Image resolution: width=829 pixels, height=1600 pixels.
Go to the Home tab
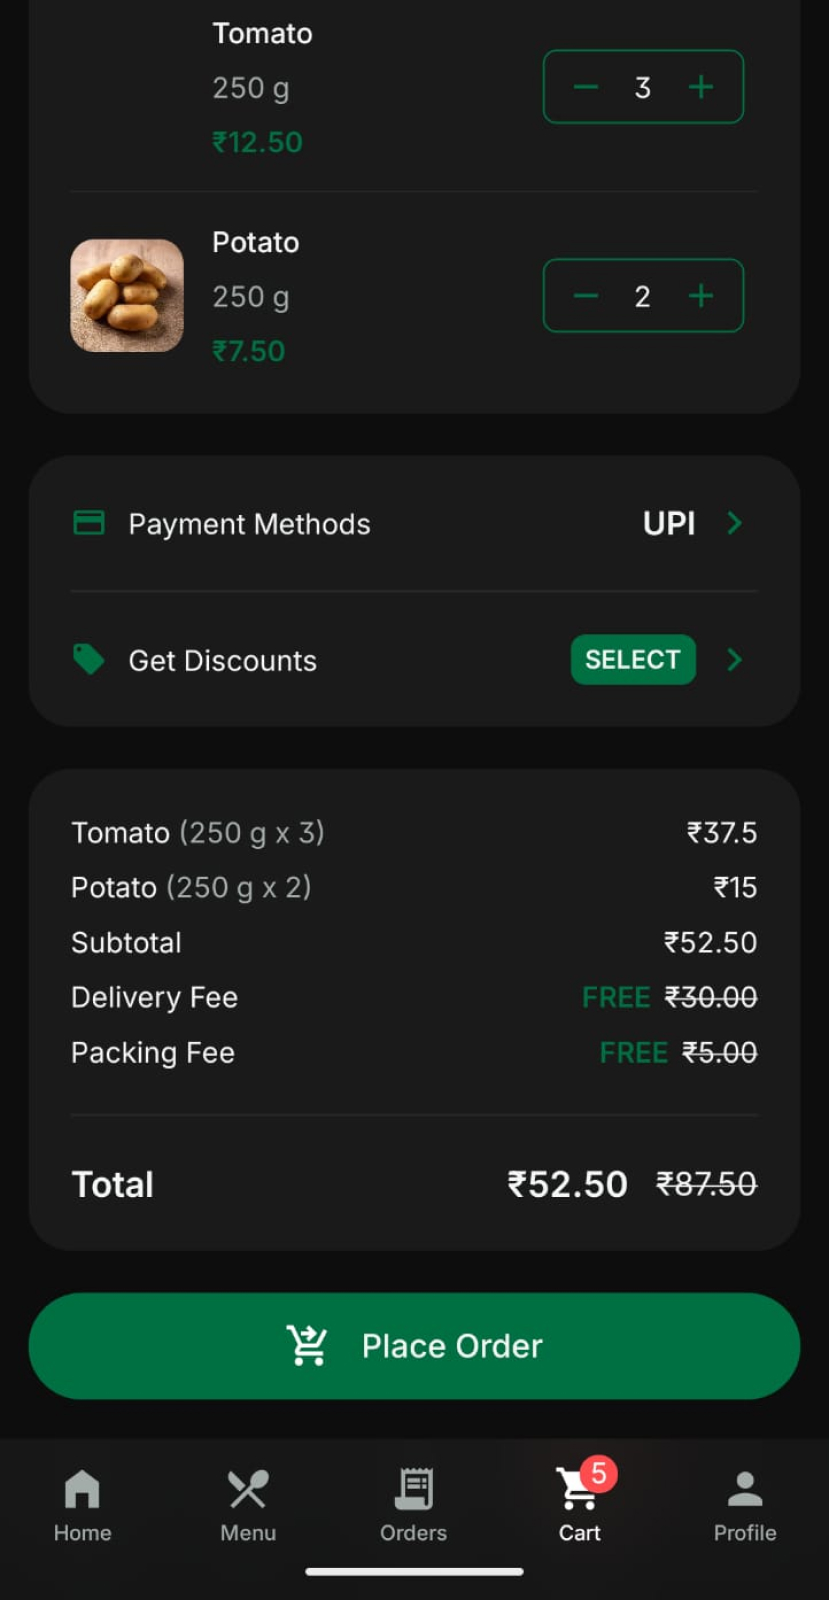pyautogui.click(x=82, y=1503)
